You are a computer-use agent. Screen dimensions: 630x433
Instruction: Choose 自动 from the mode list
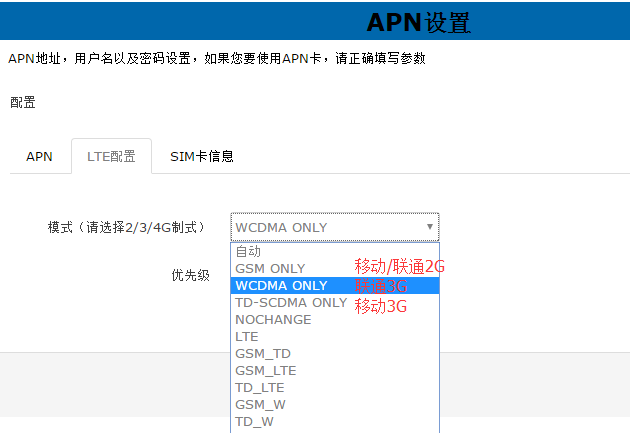(x=248, y=252)
